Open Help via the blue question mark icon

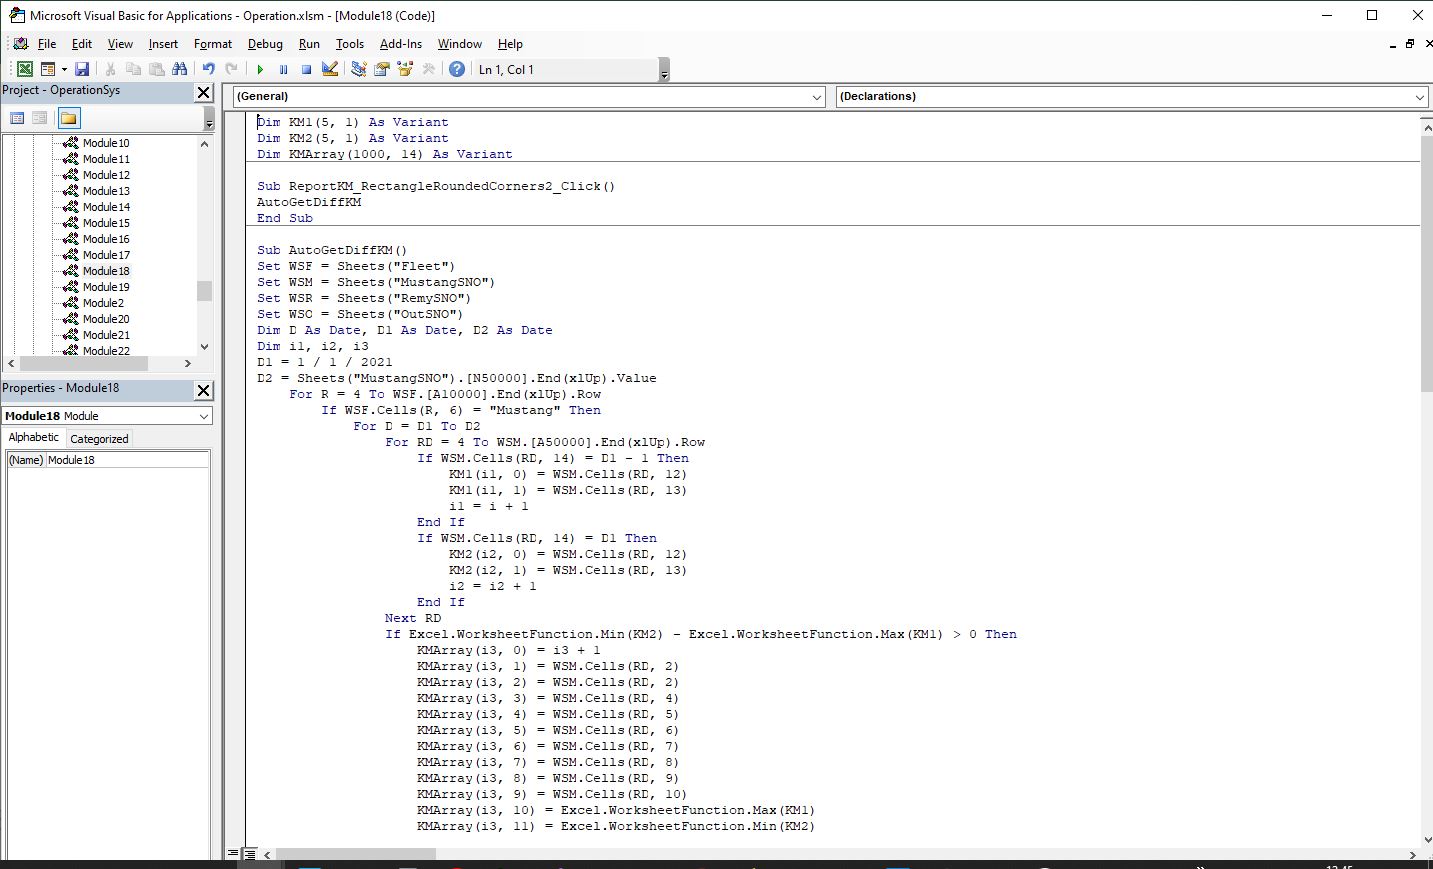click(x=457, y=69)
